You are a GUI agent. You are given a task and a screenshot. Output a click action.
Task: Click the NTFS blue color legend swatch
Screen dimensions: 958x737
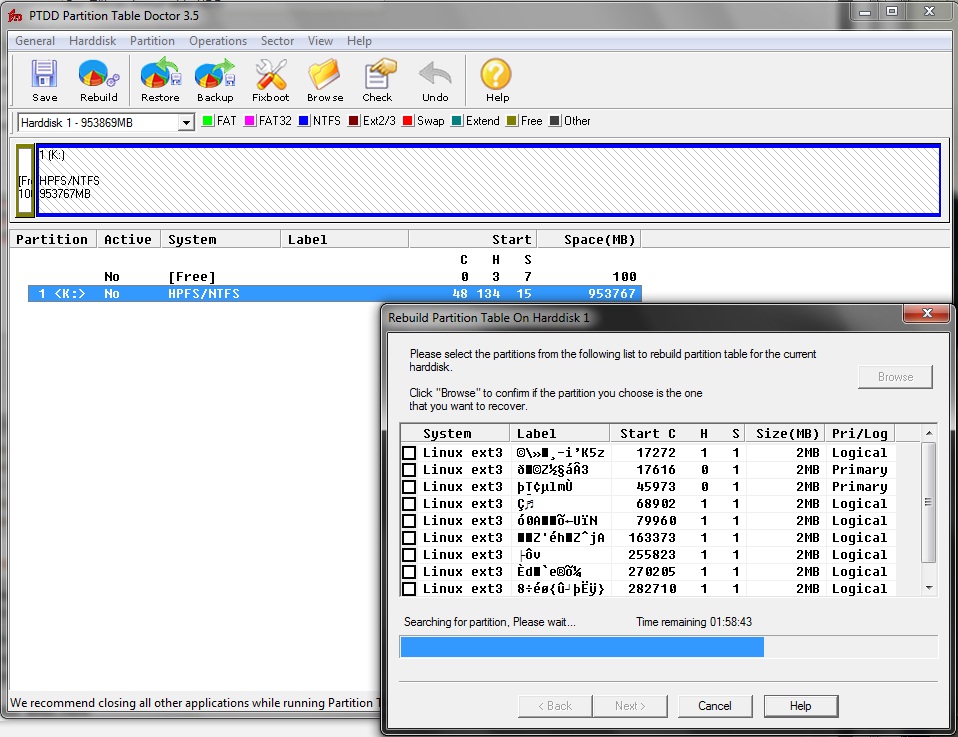coord(304,121)
